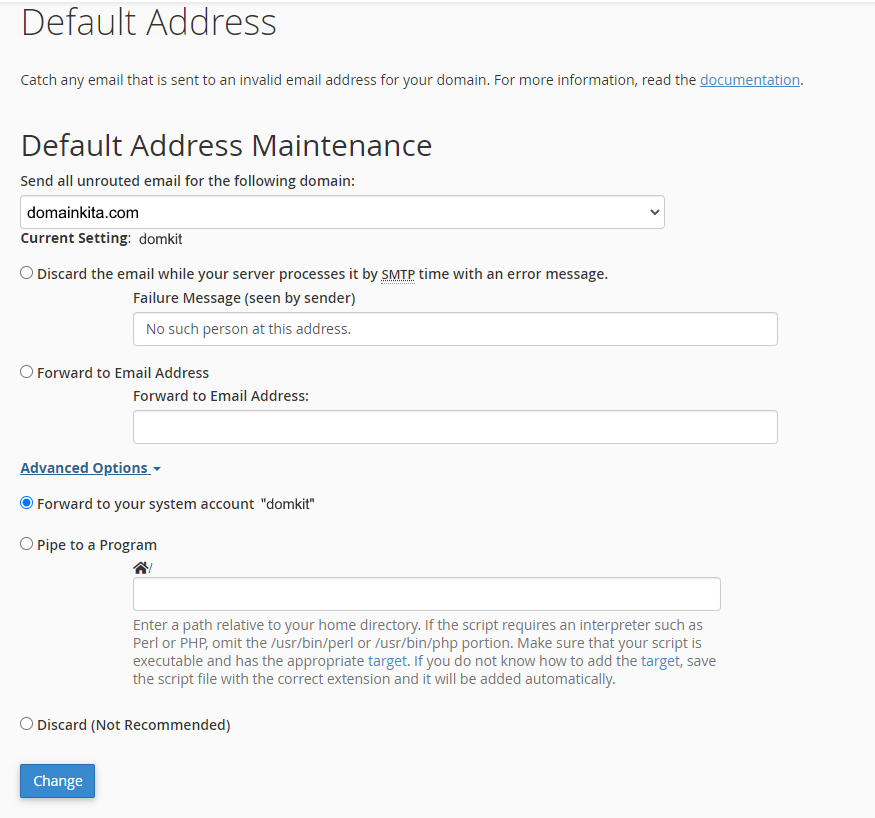Collapse the Advanced Options section

point(84,468)
